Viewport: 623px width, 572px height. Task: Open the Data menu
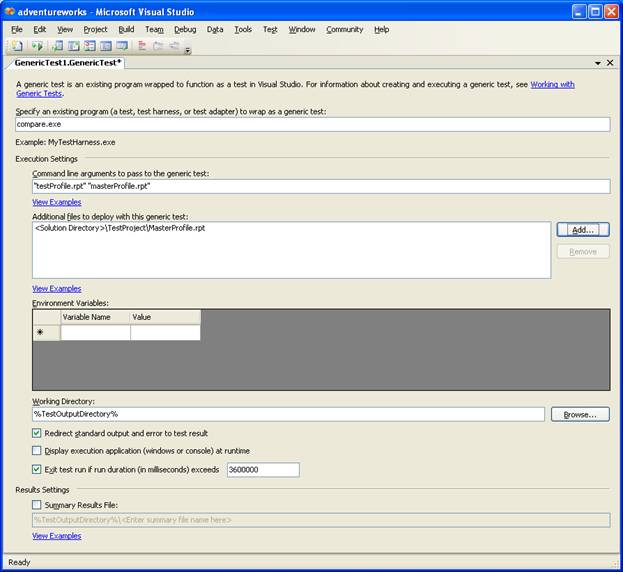pyautogui.click(x=215, y=29)
